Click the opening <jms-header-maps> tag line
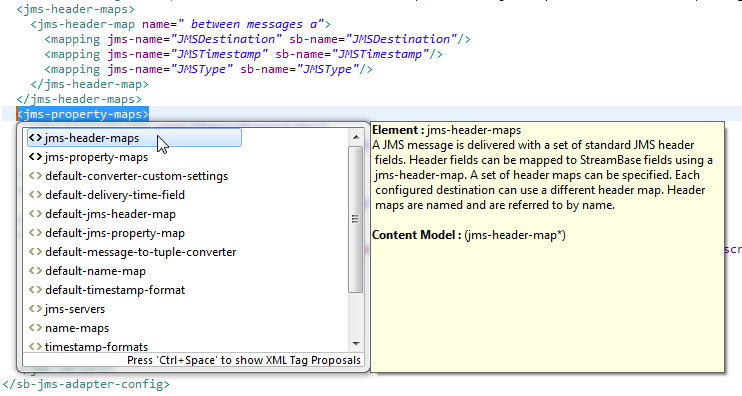This screenshot has width=742, height=396. 76,9
